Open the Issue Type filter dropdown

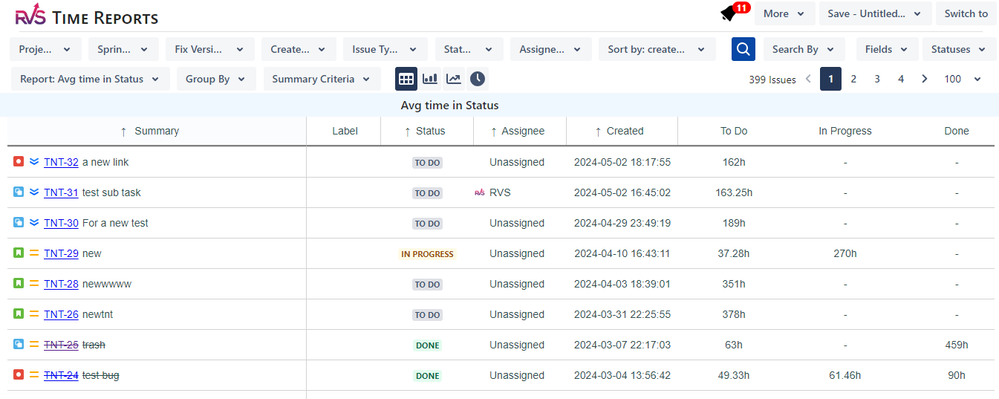pyautogui.click(x=385, y=49)
